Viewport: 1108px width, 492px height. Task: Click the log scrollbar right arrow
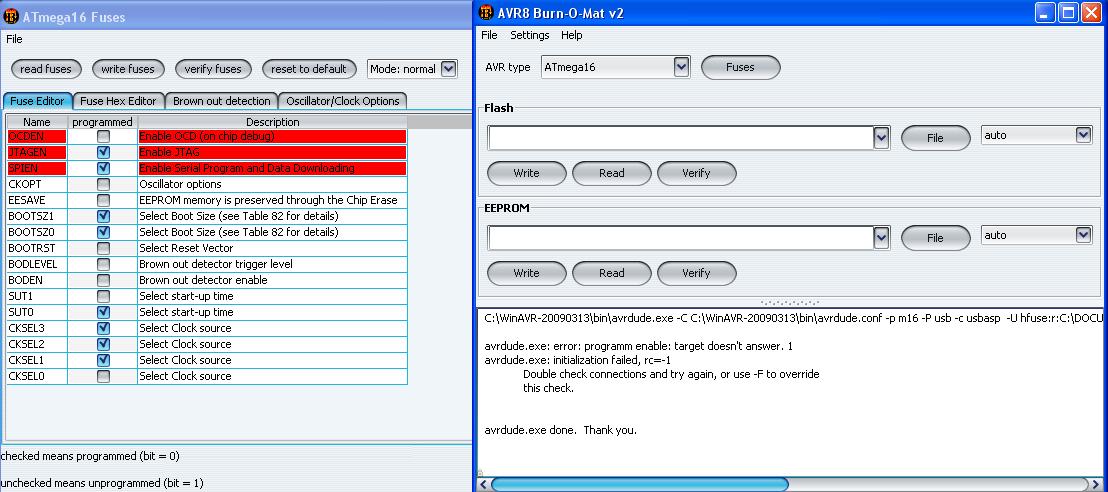tap(1097, 484)
